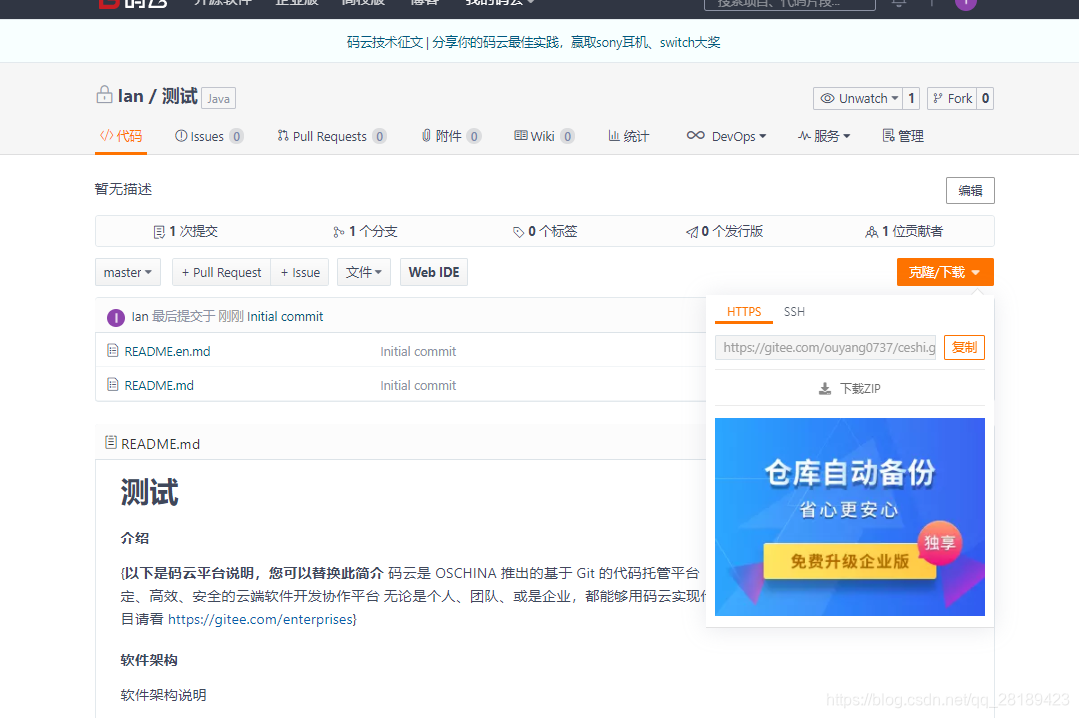Click the 编辑 edit description button
1079x718 pixels.
(x=970, y=191)
